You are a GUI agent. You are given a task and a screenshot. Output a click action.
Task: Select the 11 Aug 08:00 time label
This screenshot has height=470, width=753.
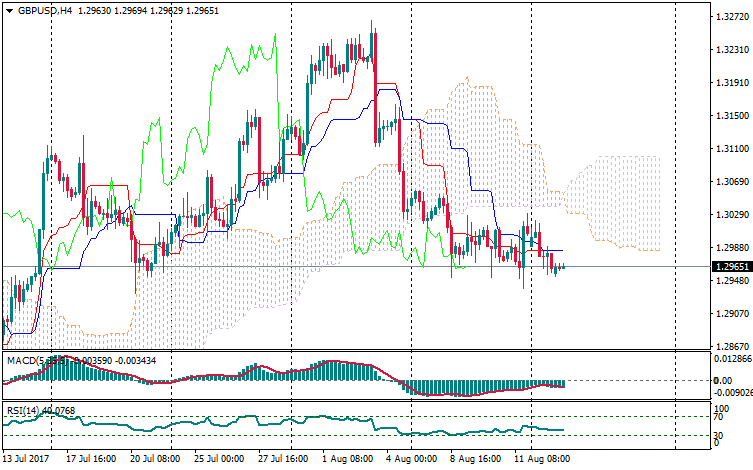(541, 460)
